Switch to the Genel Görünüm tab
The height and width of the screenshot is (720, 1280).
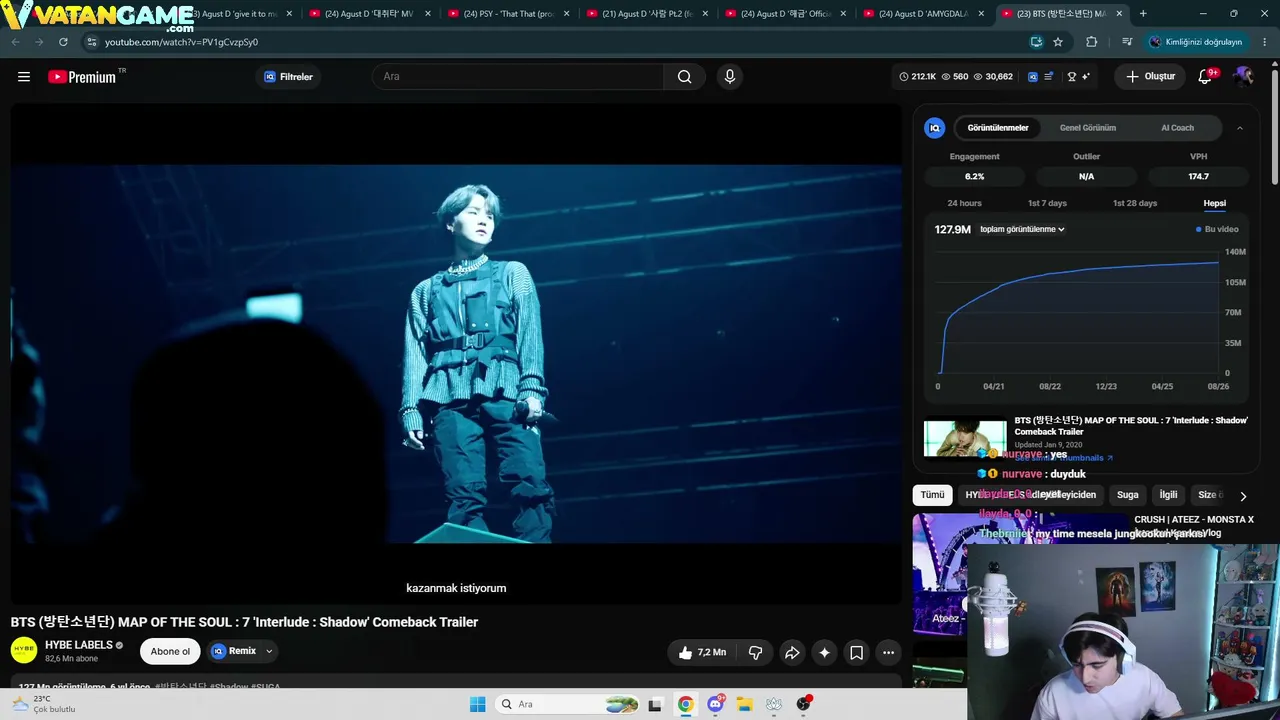click(x=1088, y=128)
